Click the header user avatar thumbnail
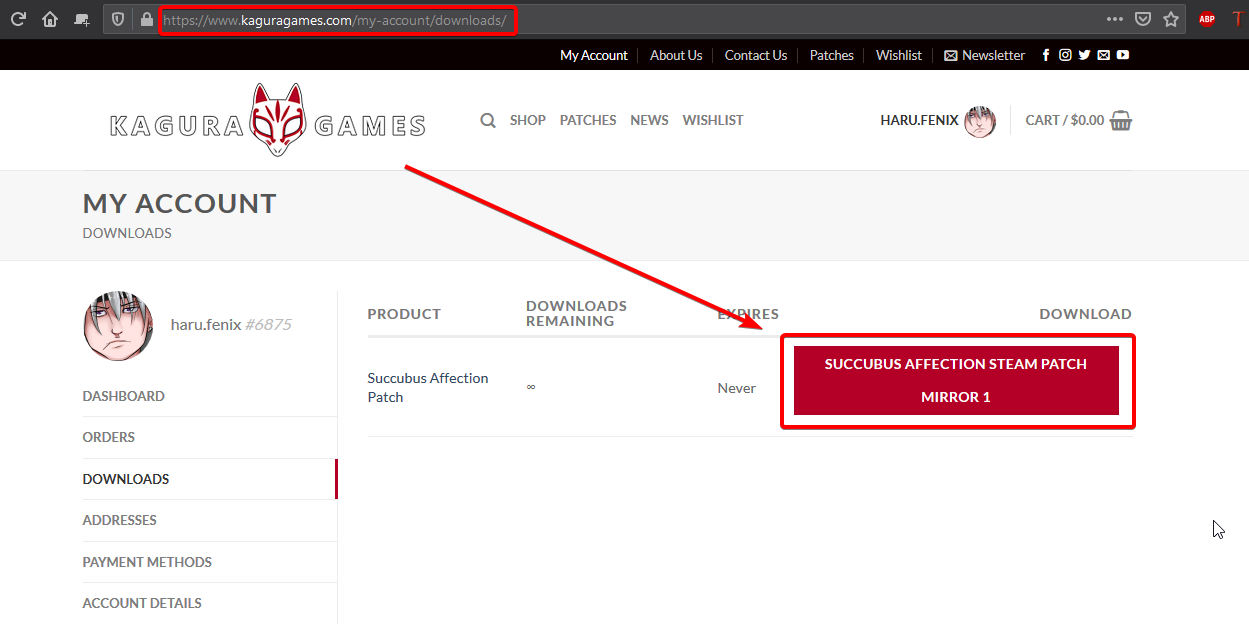Image resolution: width=1249 pixels, height=624 pixels. coord(980,121)
